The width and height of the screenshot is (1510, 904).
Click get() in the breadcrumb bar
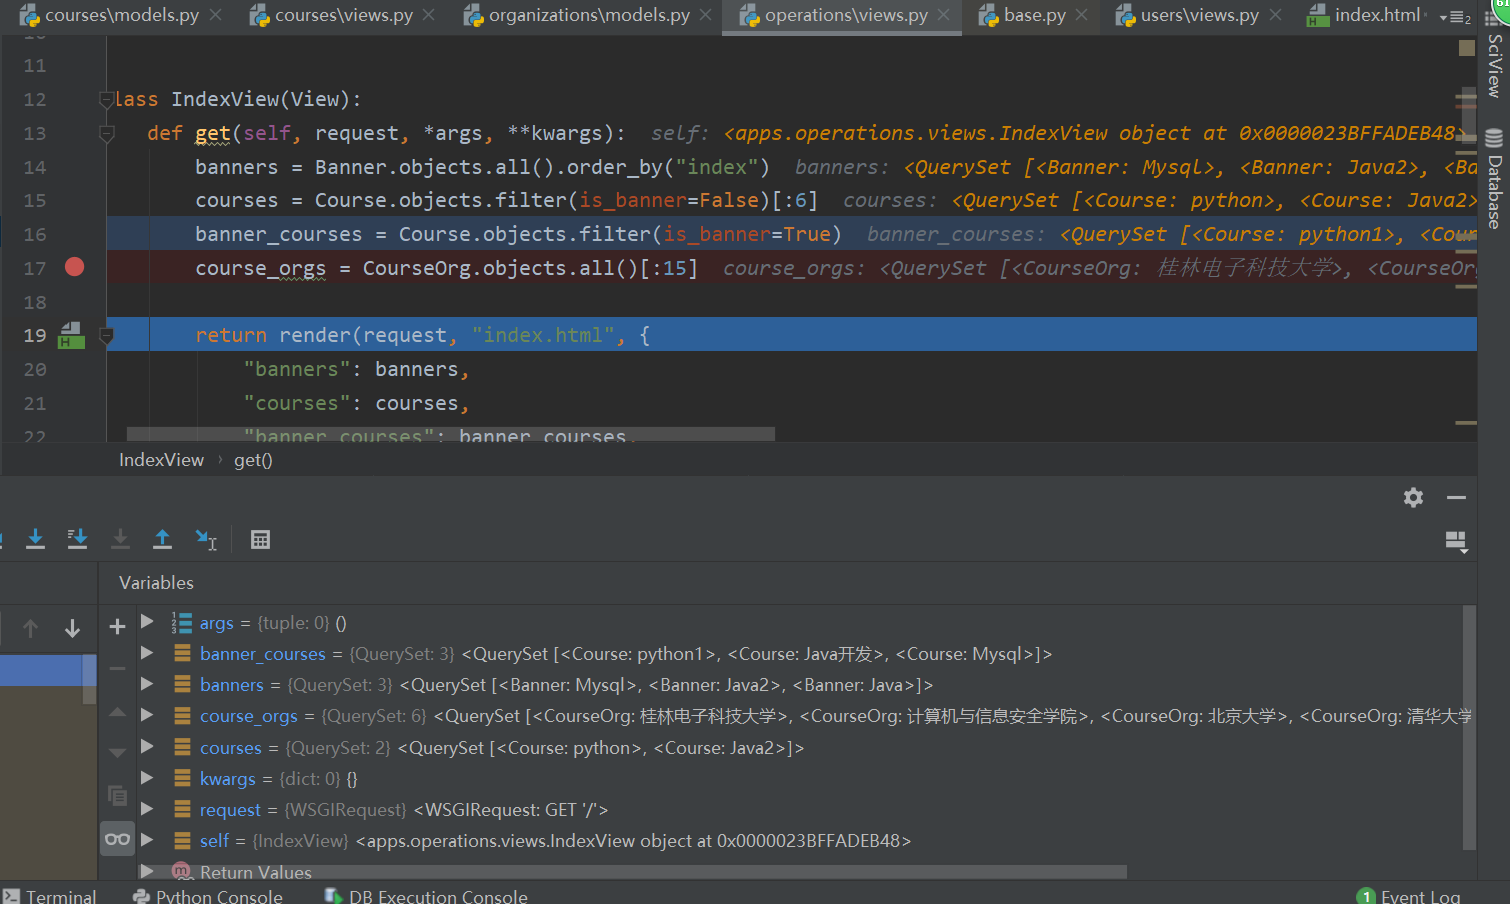(253, 460)
